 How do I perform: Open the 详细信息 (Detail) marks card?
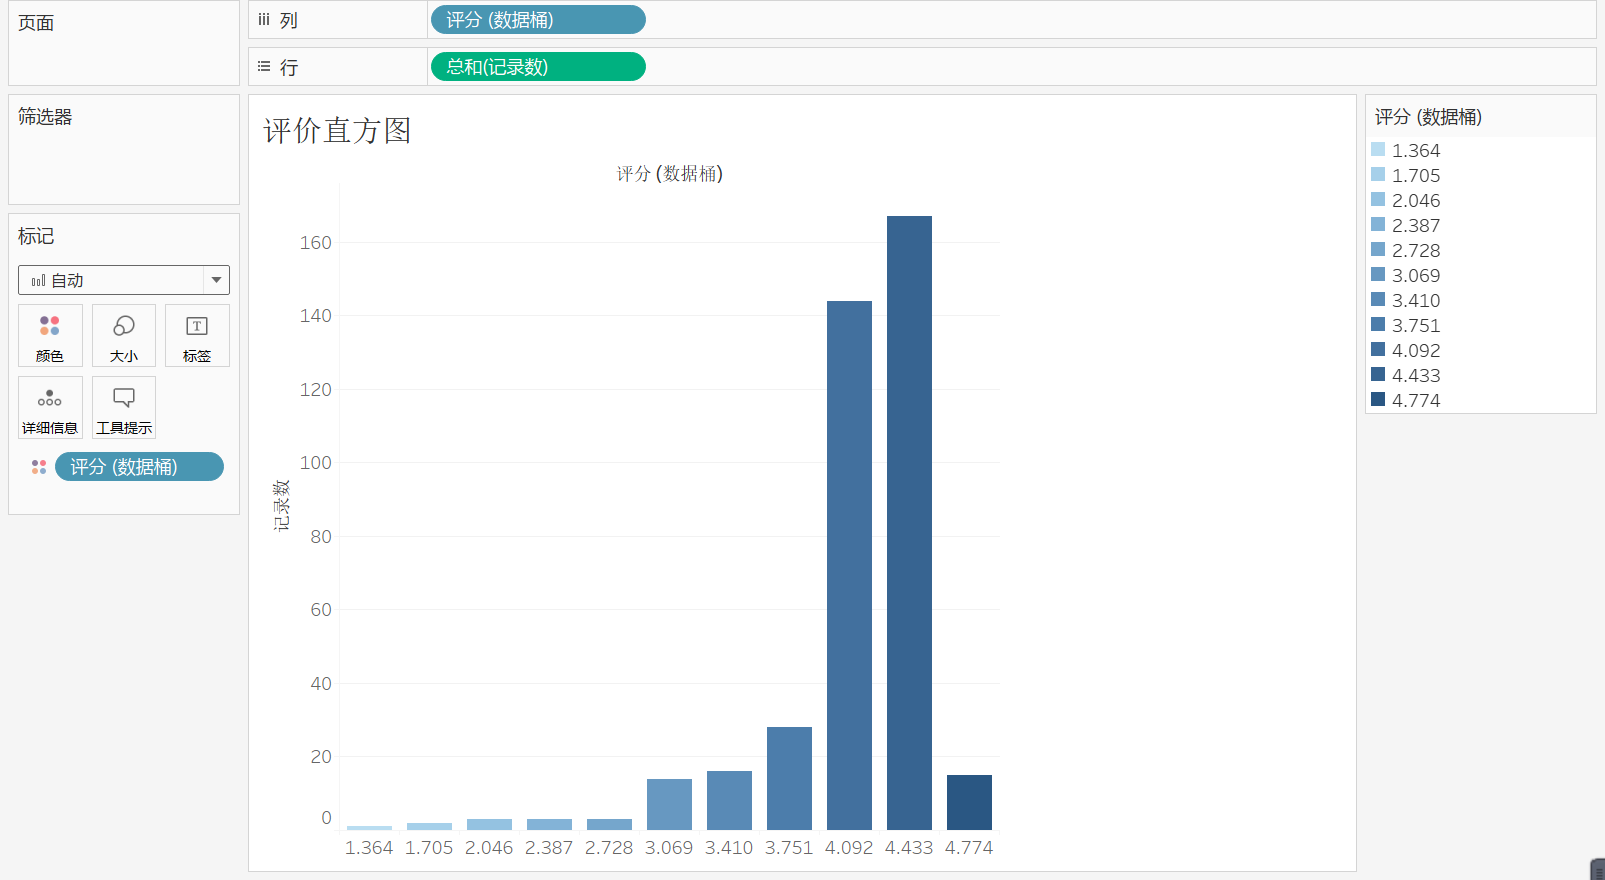coord(50,408)
